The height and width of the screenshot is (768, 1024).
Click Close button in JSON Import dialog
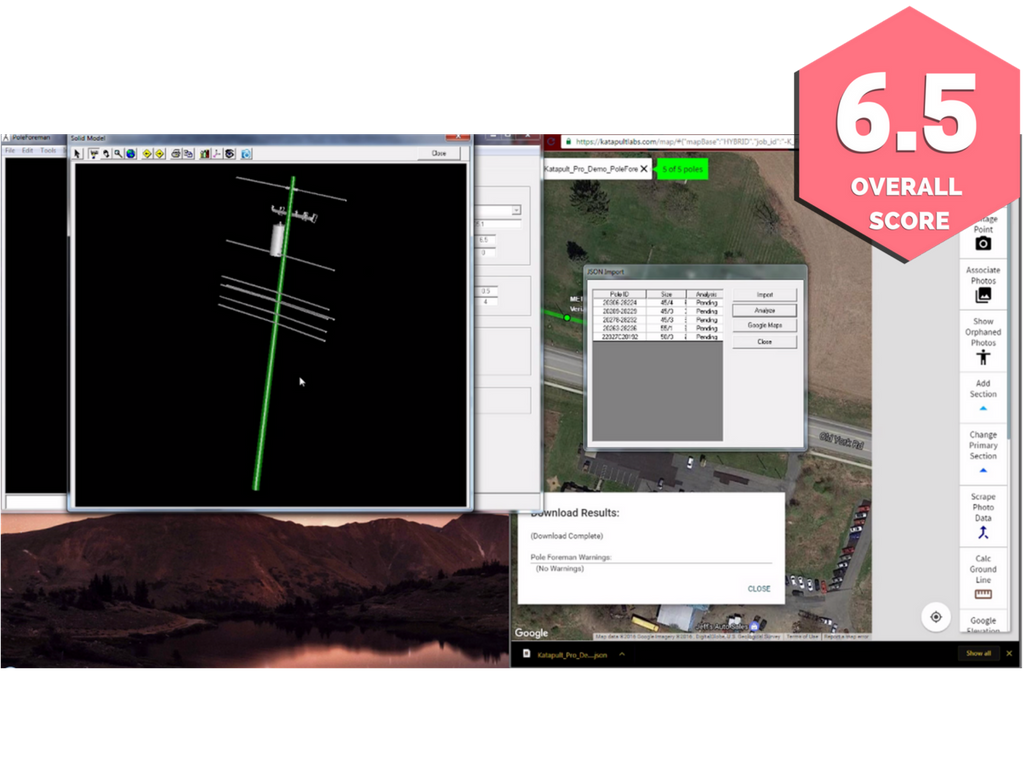pyautogui.click(x=765, y=342)
